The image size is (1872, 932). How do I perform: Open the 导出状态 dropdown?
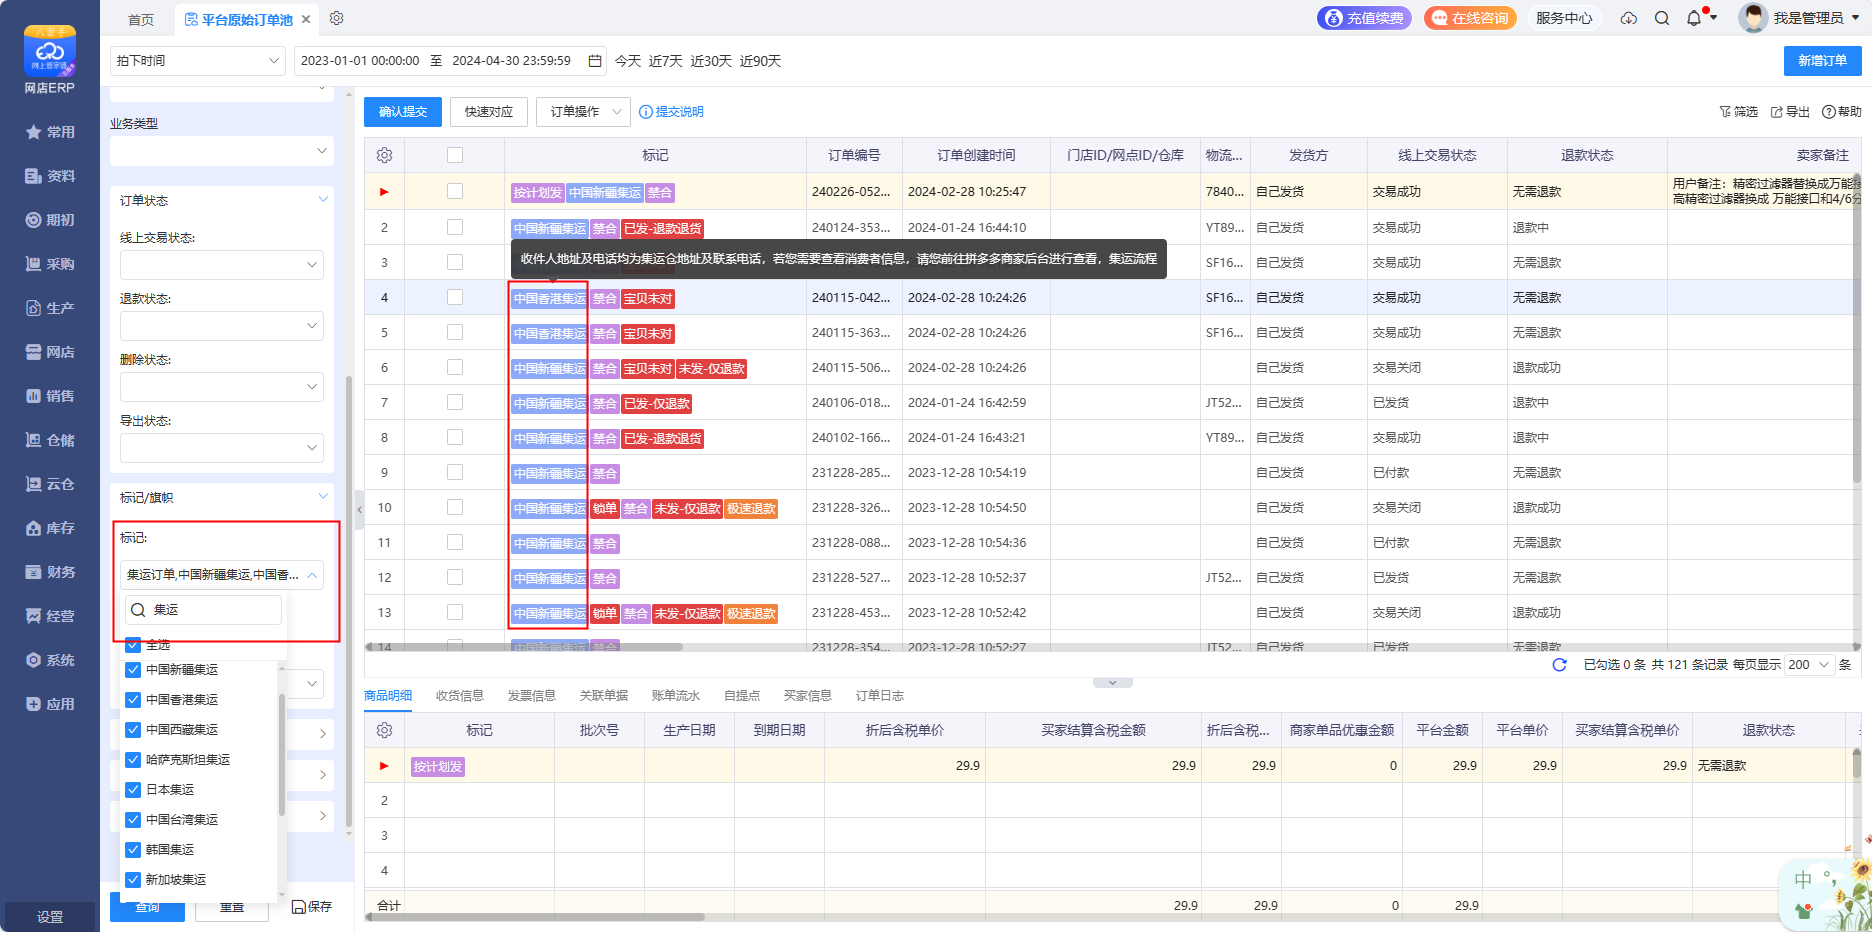pos(222,448)
